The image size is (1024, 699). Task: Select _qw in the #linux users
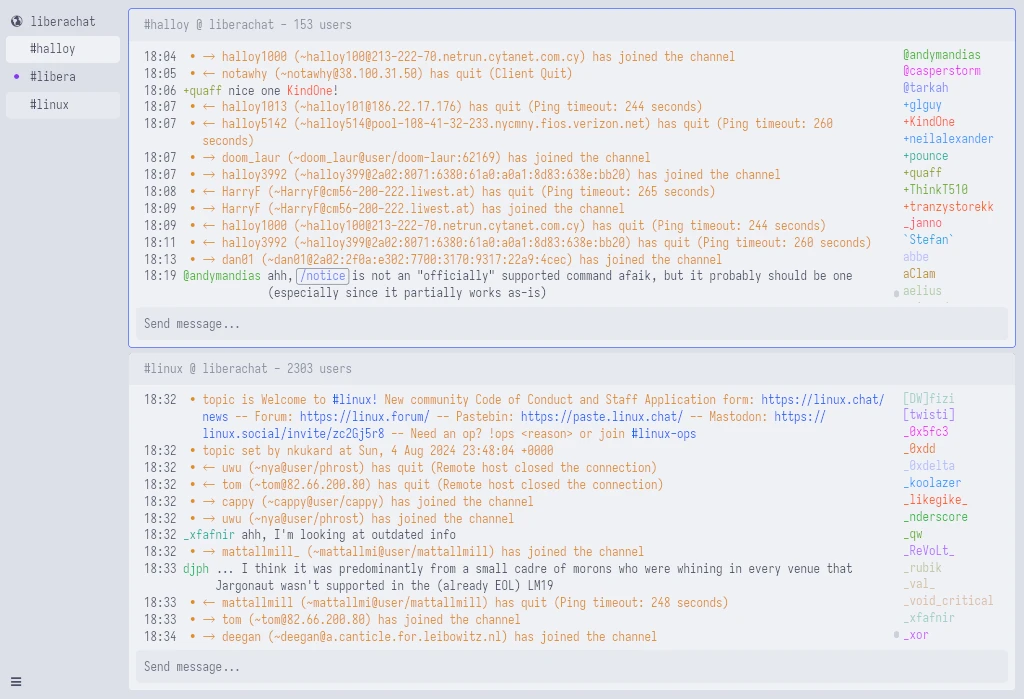pyautogui.click(x=912, y=534)
